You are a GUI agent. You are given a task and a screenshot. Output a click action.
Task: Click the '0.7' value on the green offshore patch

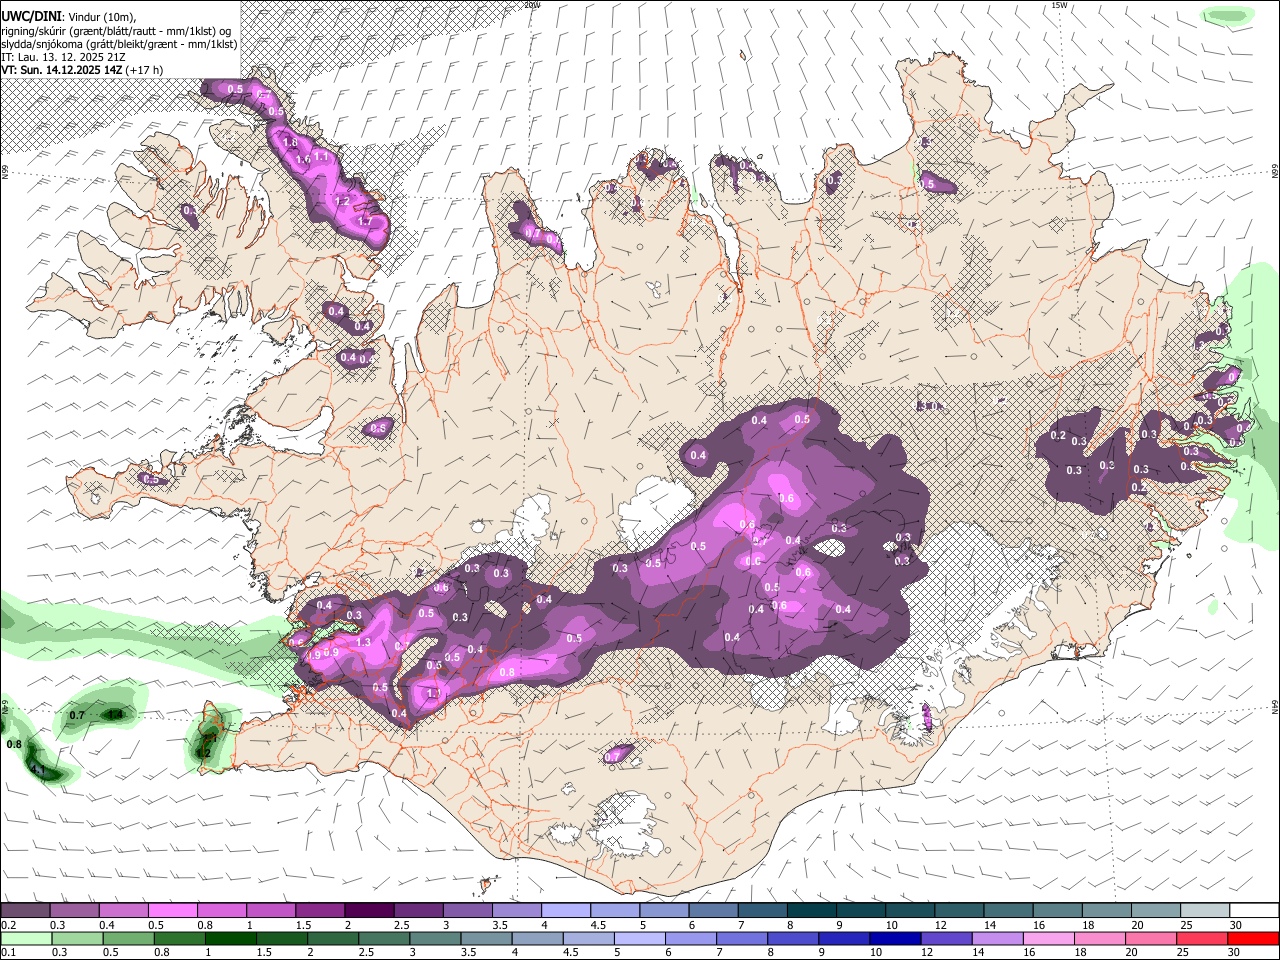(x=77, y=715)
